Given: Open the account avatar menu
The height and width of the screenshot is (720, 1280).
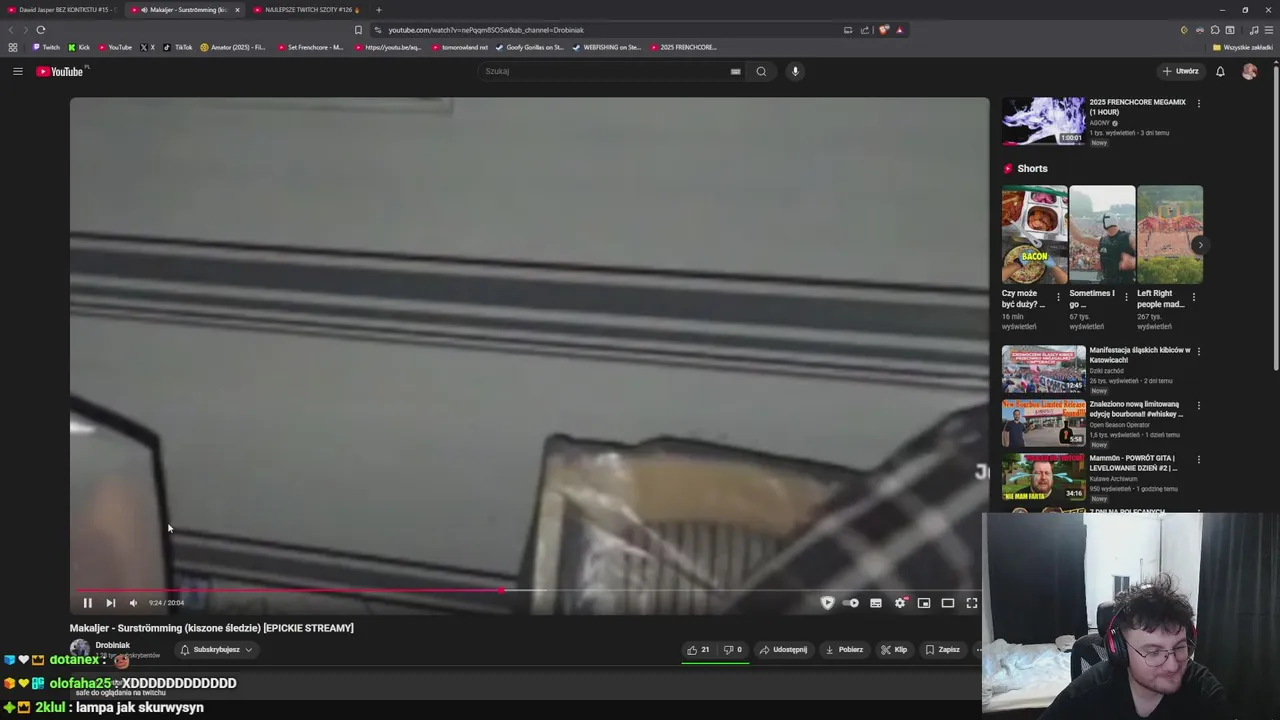Looking at the screenshot, I should [x=1249, y=71].
